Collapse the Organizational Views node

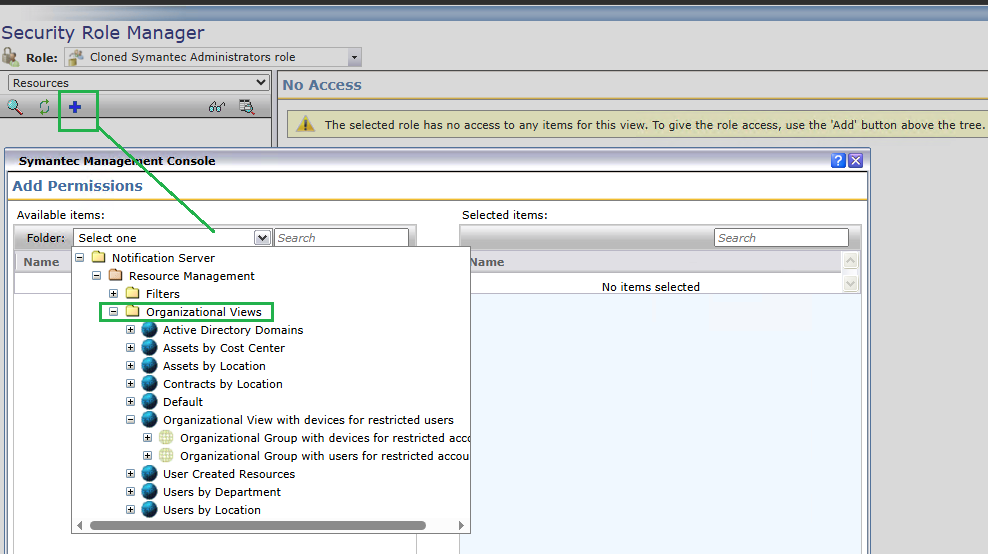click(113, 311)
